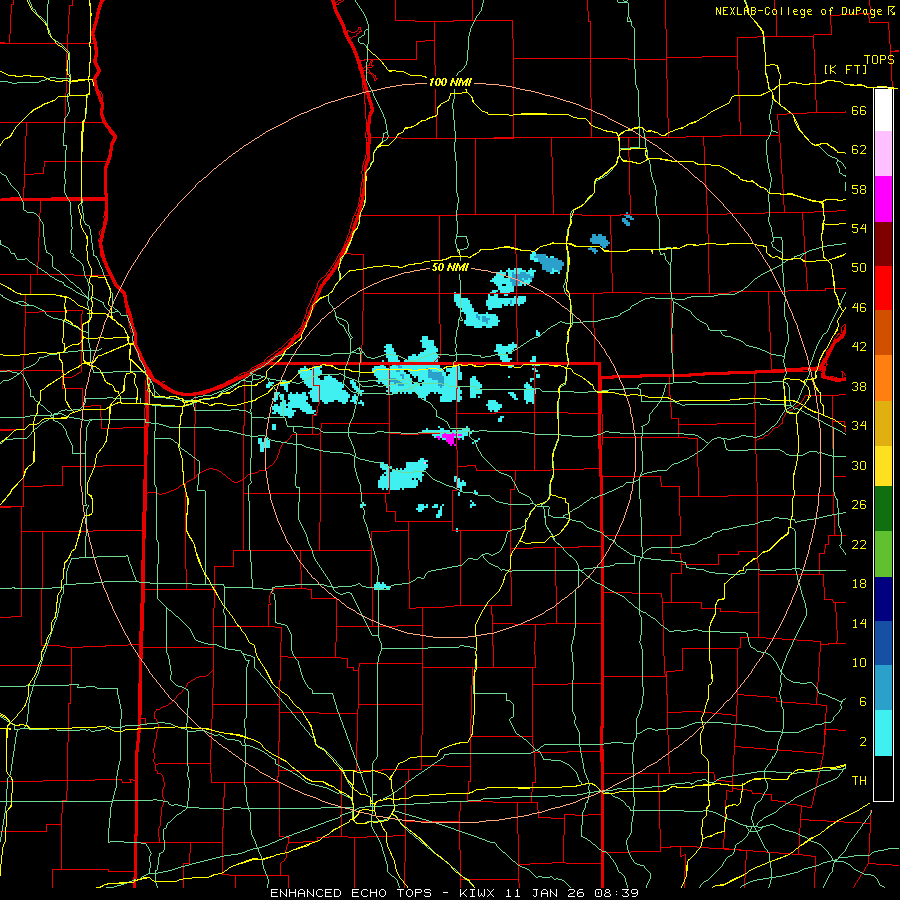Click the 18 legend value
Viewport: 900px width, 900px height.
[859, 584]
